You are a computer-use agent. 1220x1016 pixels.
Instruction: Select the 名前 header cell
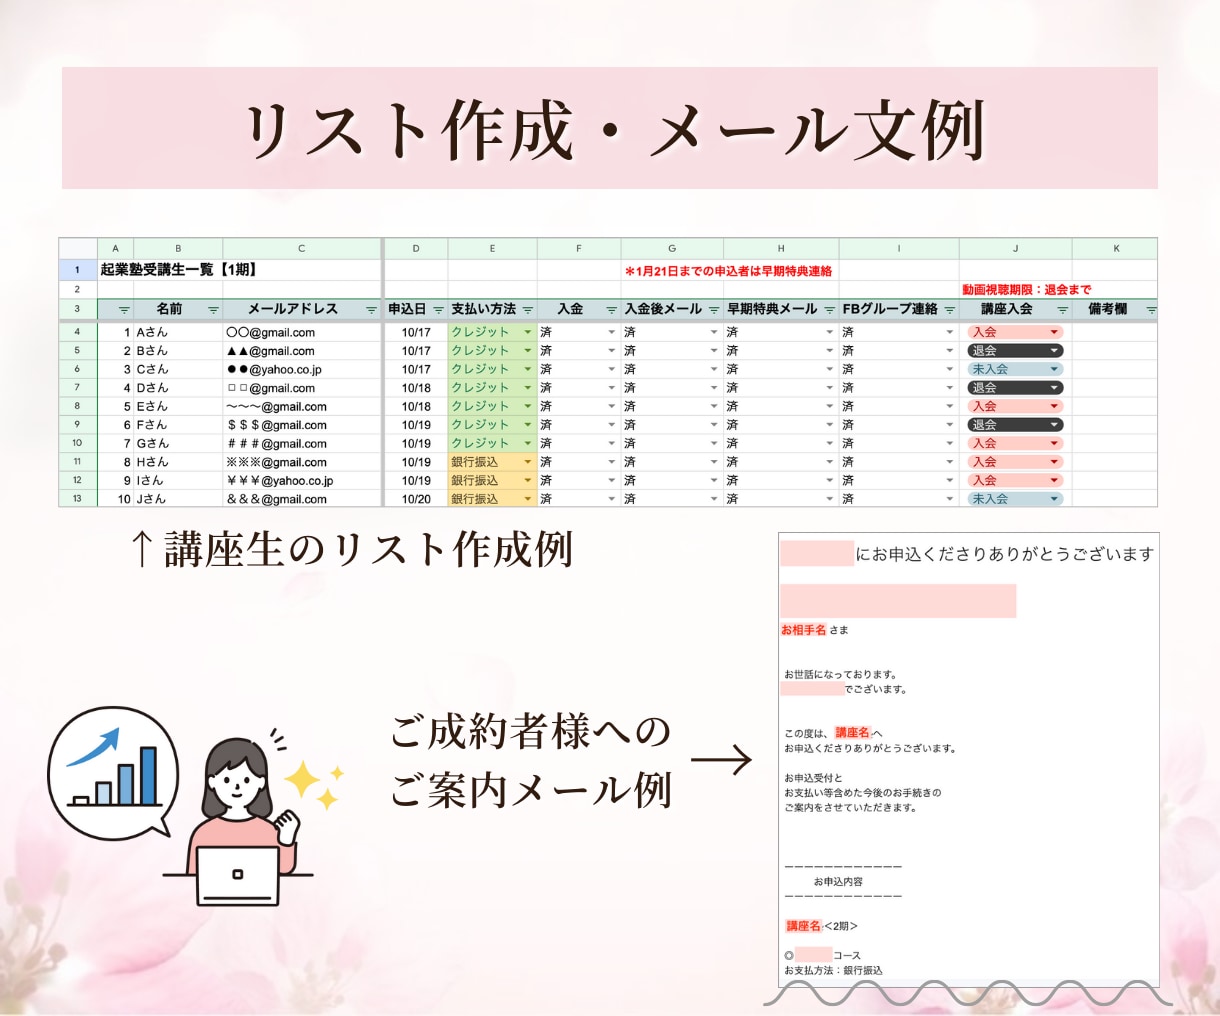(178, 309)
